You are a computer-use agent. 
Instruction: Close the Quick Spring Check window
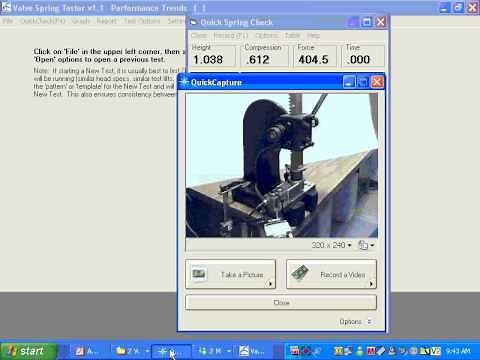[x=381, y=22]
